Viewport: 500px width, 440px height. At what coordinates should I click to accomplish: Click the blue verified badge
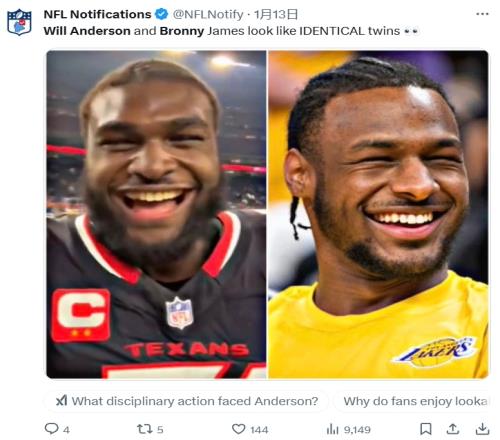[162, 14]
